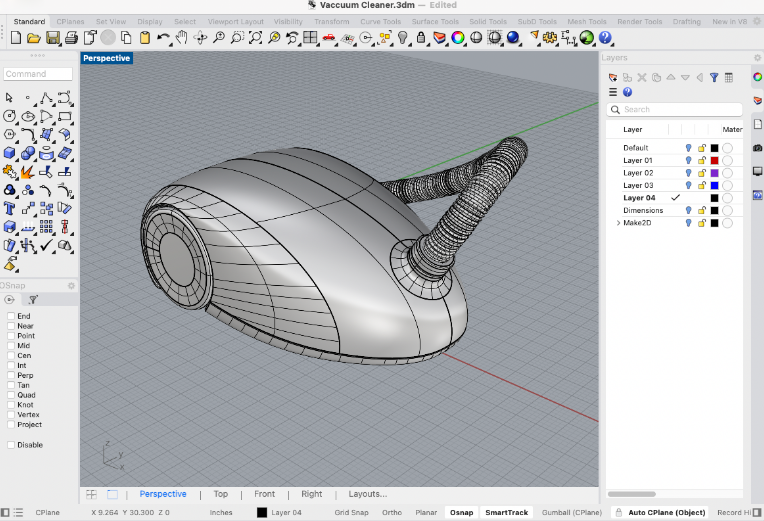Viewport: 764px width, 521px height.
Task: Click the New Layer icon in Layers panel
Action: click(613, 77)
